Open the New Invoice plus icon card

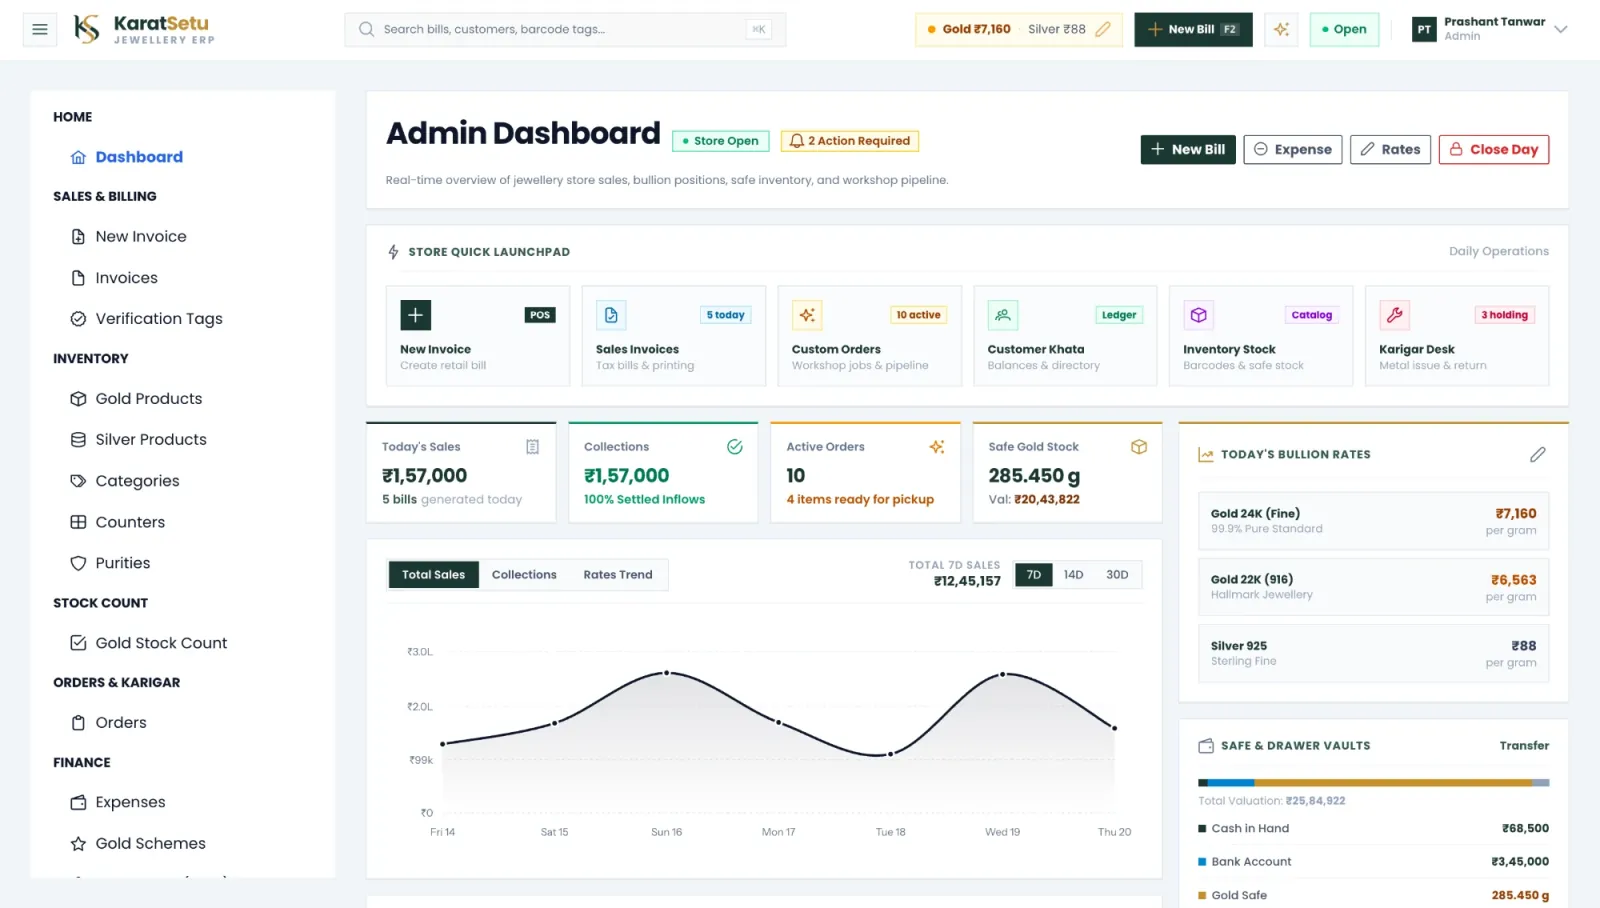click(416, 315)
